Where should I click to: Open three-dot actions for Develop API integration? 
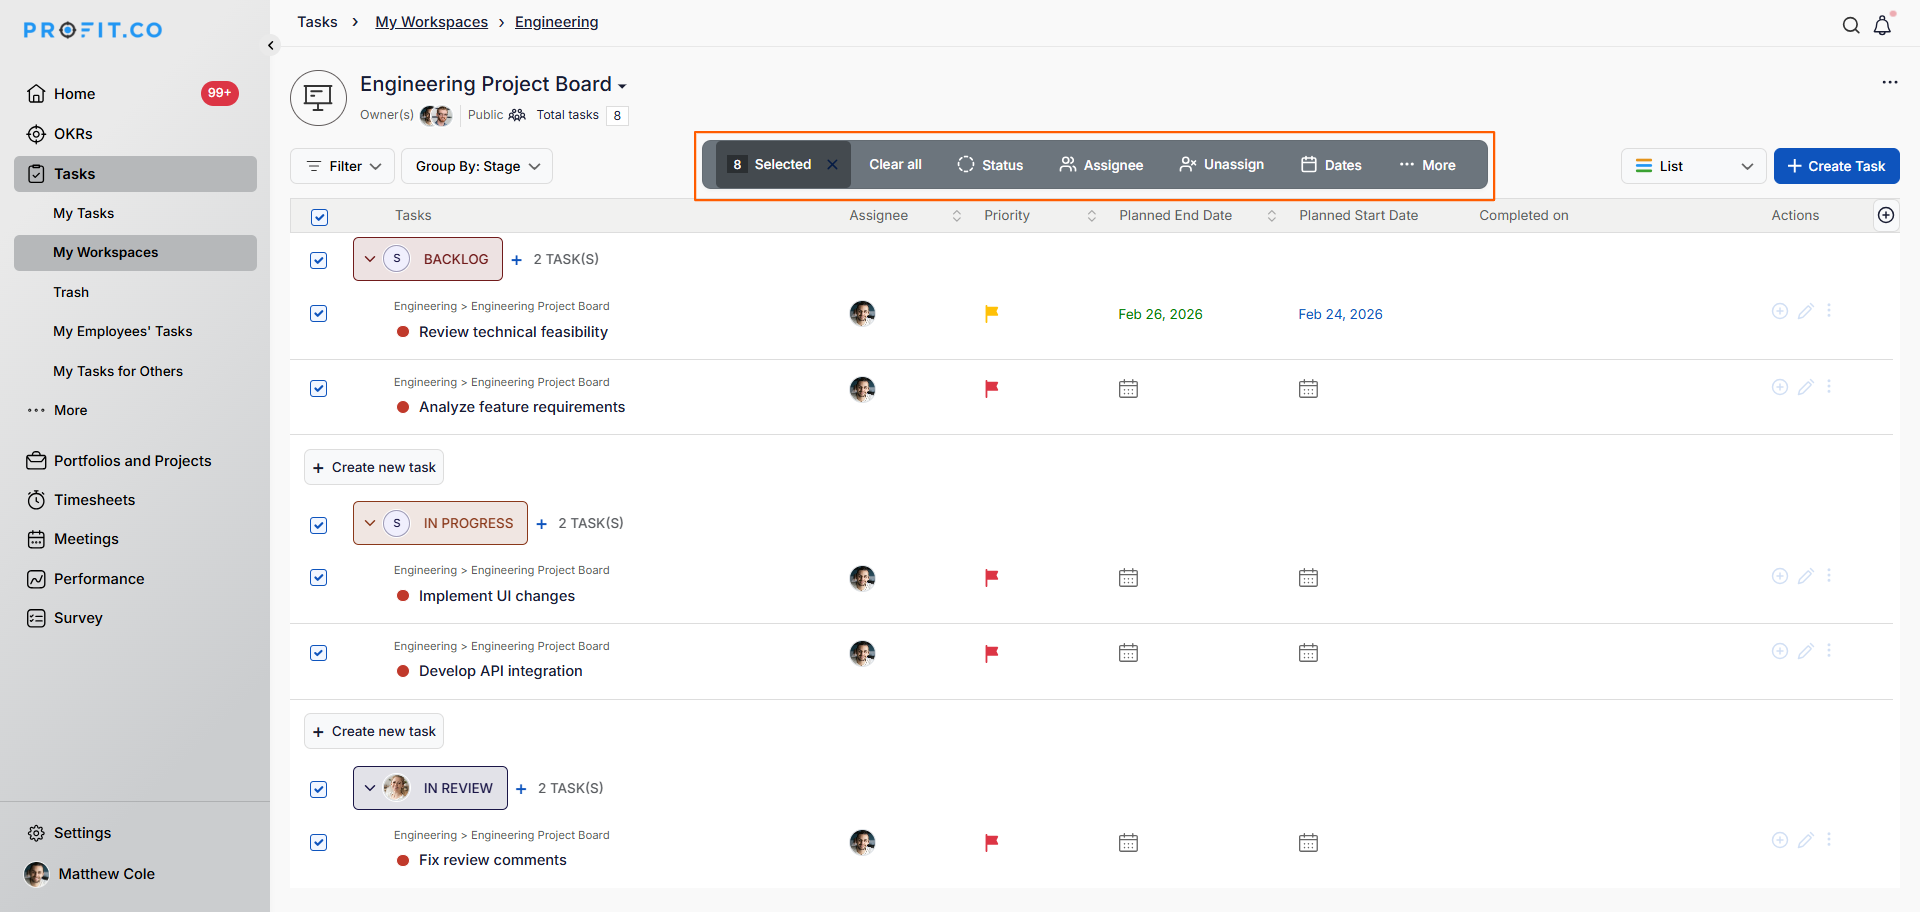(1829, 651)
